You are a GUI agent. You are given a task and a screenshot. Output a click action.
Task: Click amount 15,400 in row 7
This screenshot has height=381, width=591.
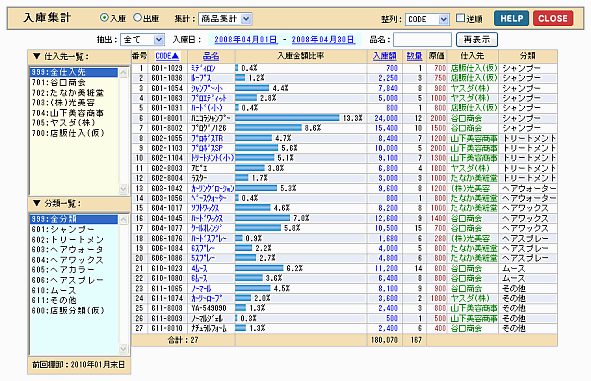click(386, 128)
